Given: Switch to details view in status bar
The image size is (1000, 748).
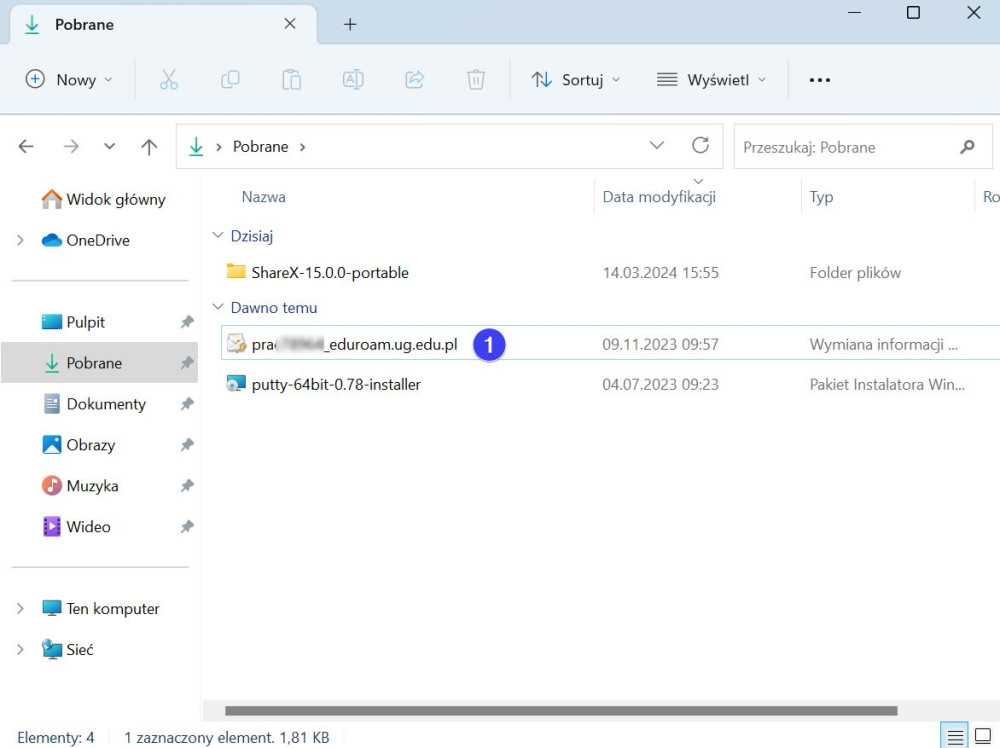Looking at the screenshot, I should point(956,737).
